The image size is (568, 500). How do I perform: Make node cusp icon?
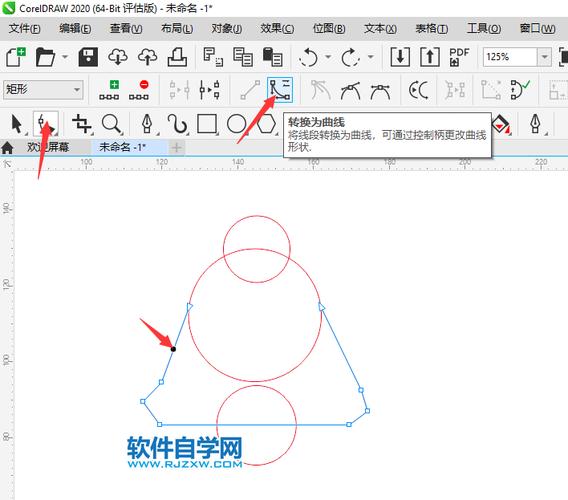point(321,90)
